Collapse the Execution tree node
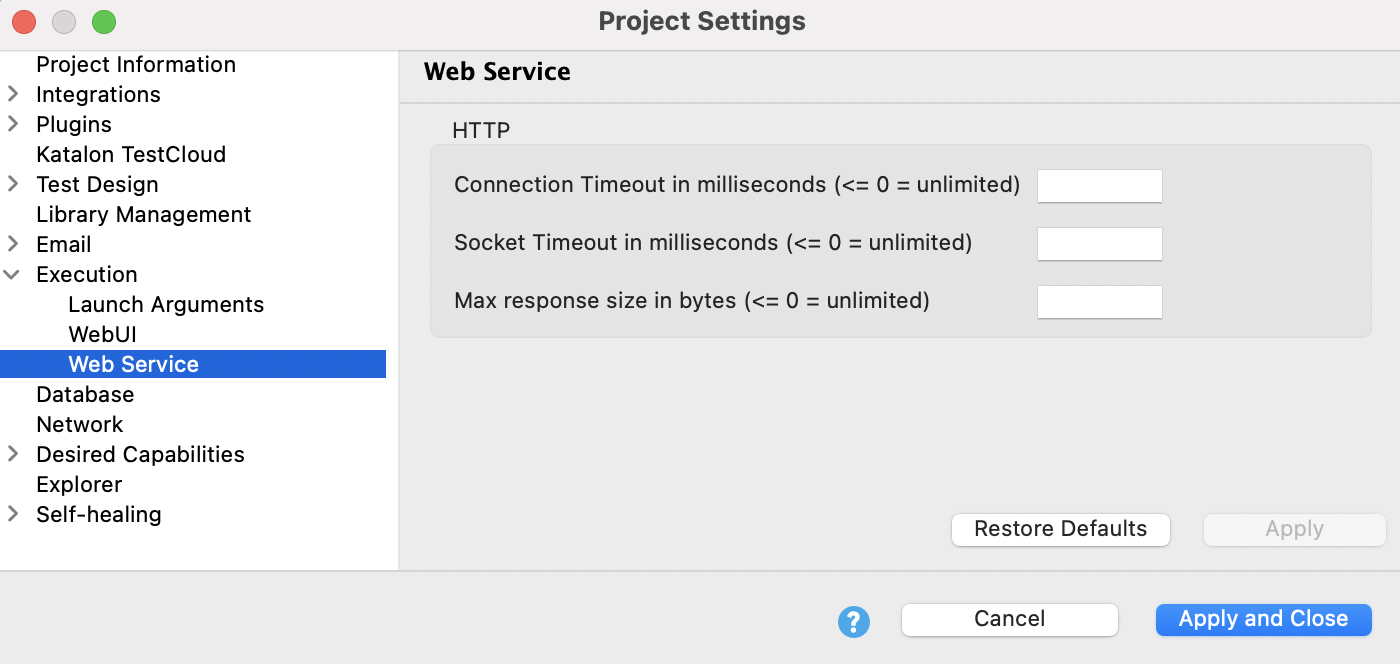 click(x=13, y=274)
